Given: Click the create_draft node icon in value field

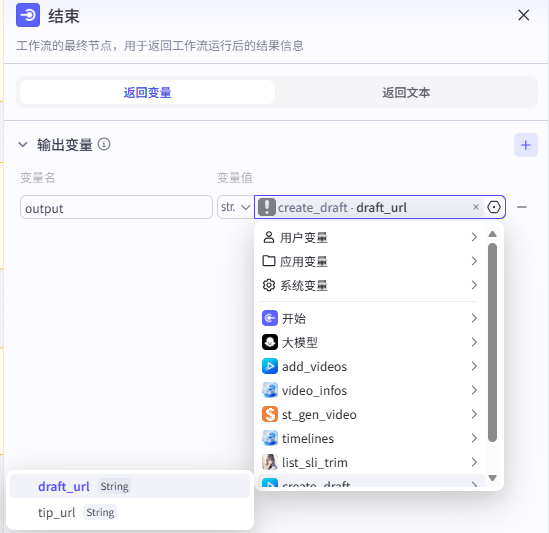Looking at the screenshot, I should tap(267, 207).
